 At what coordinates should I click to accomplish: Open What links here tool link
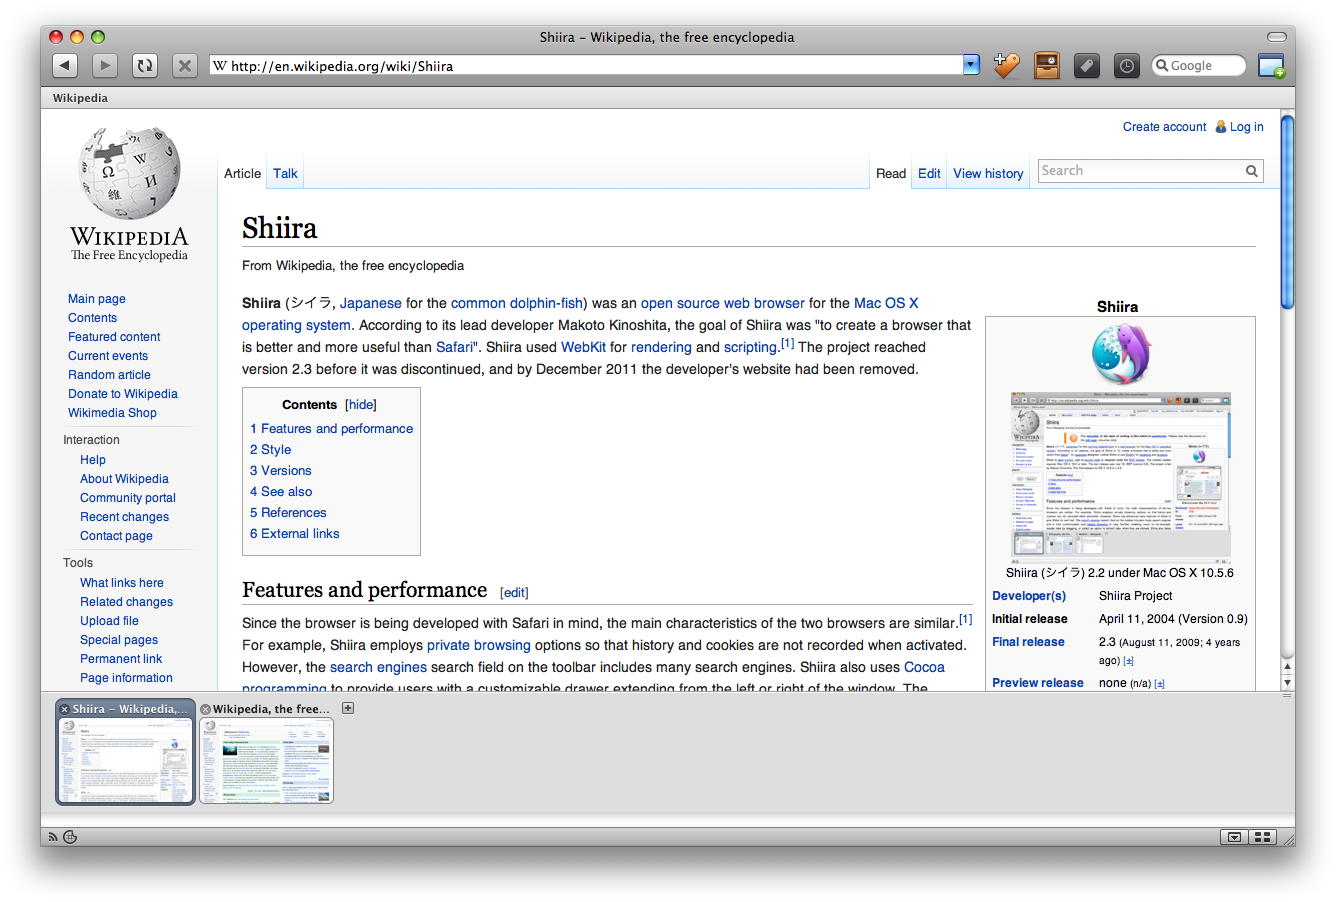click(x=122, y=583)
